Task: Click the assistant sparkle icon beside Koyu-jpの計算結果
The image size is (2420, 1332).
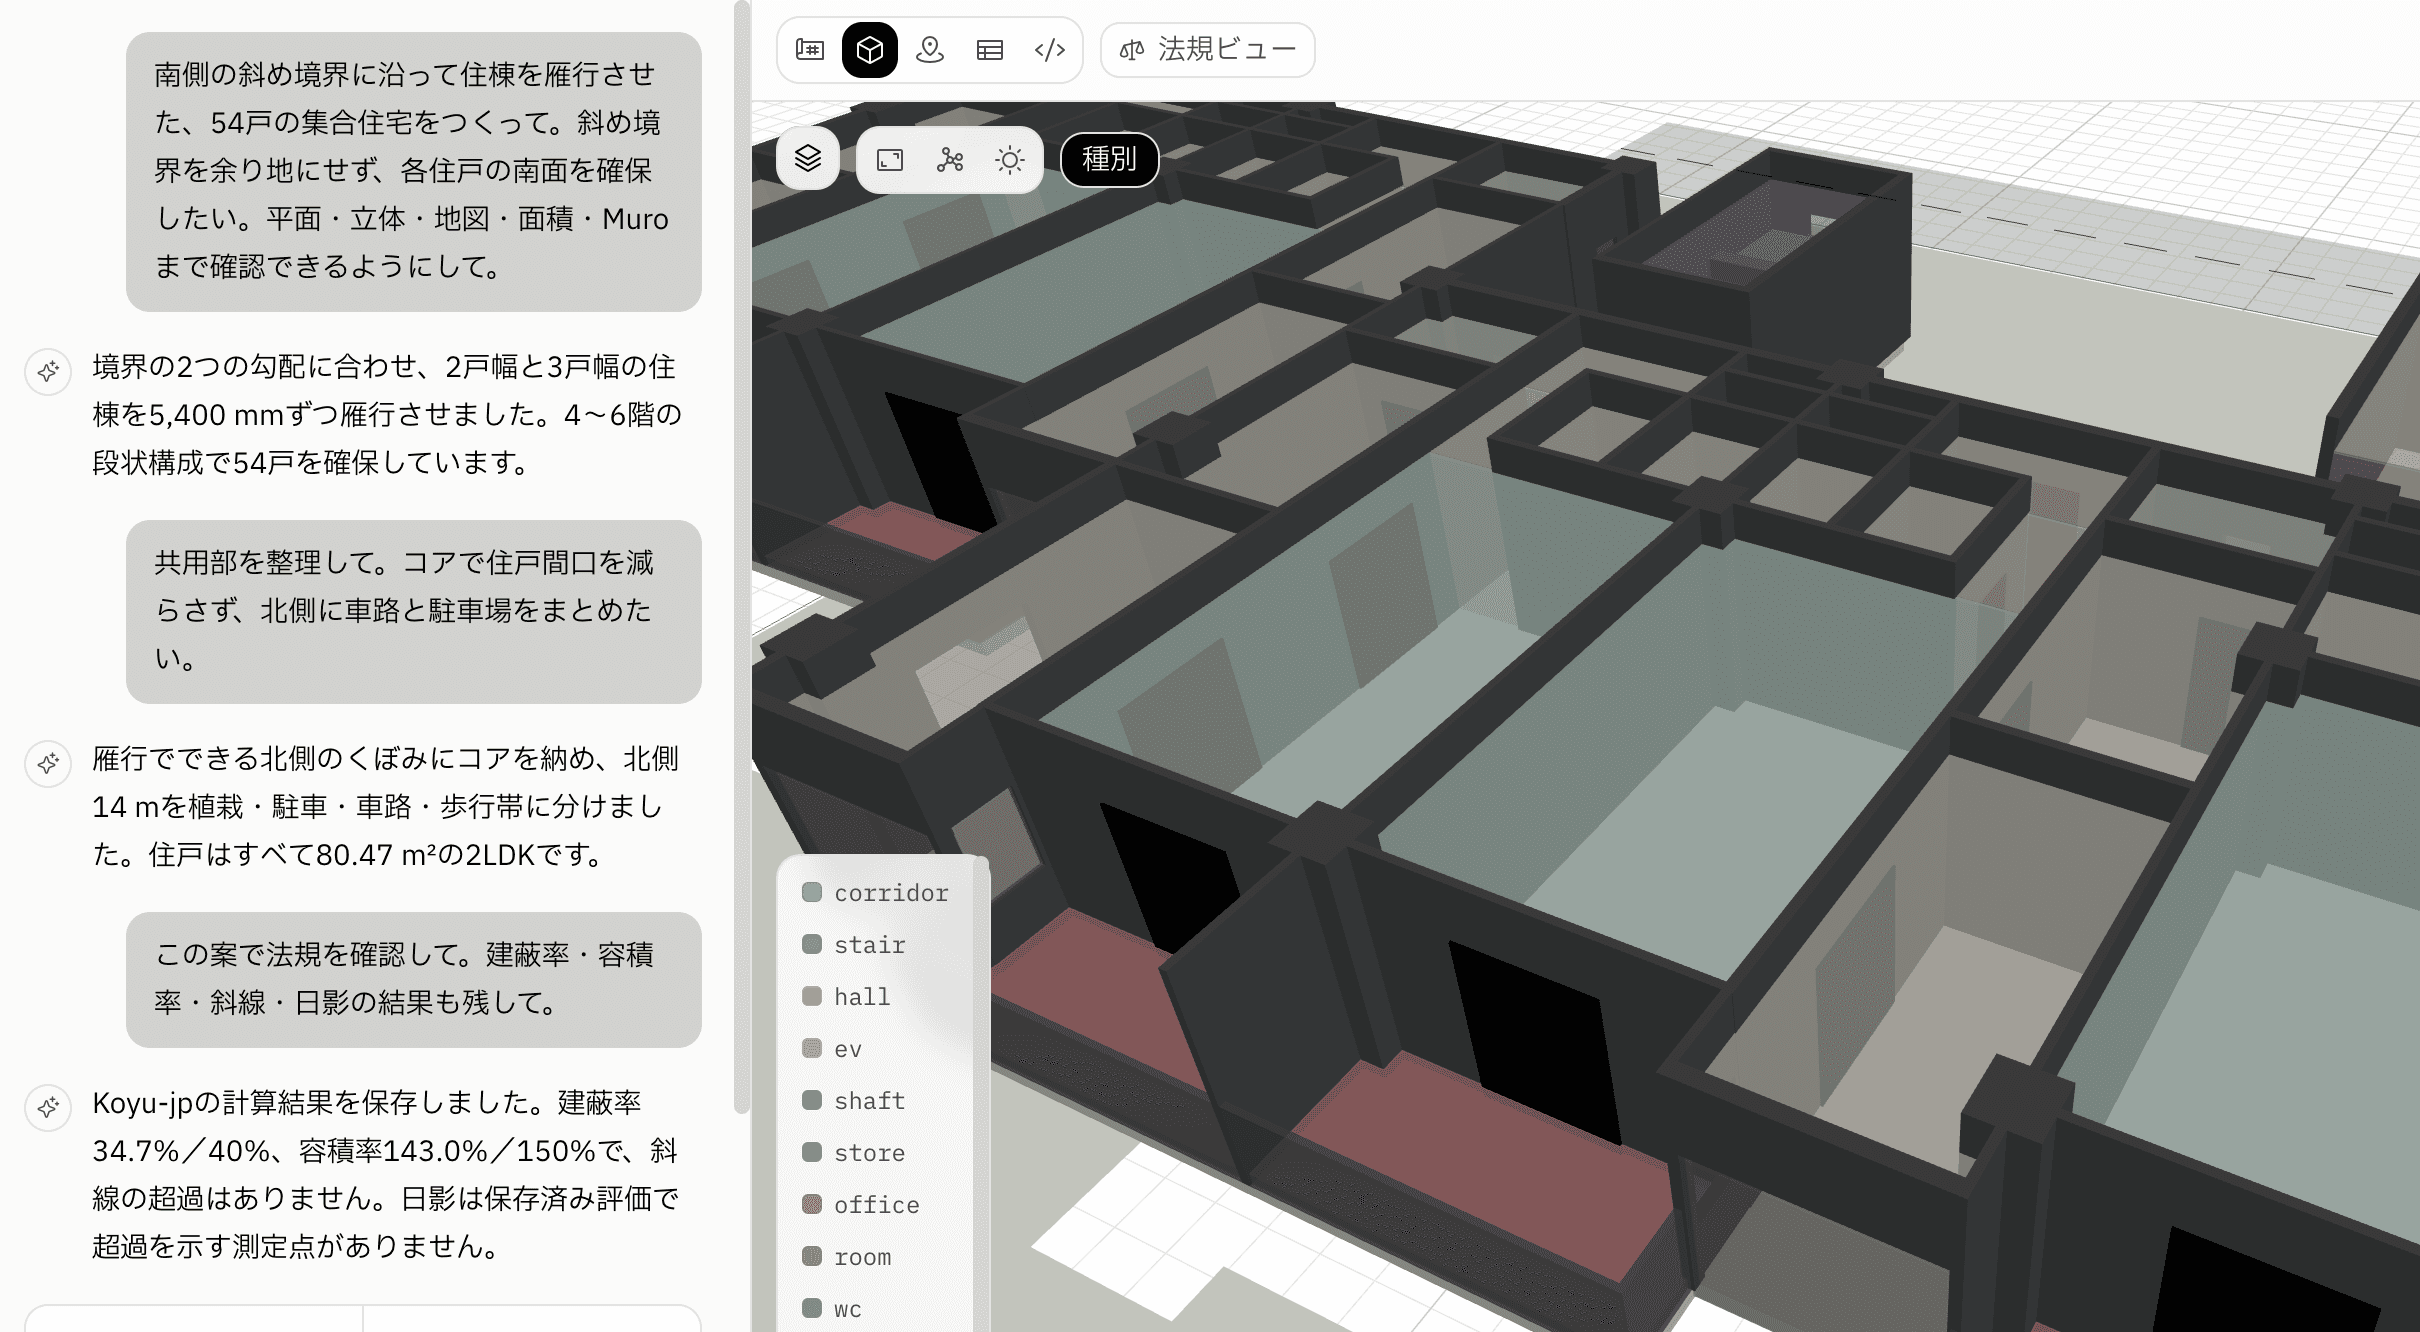Action: 48,1108
